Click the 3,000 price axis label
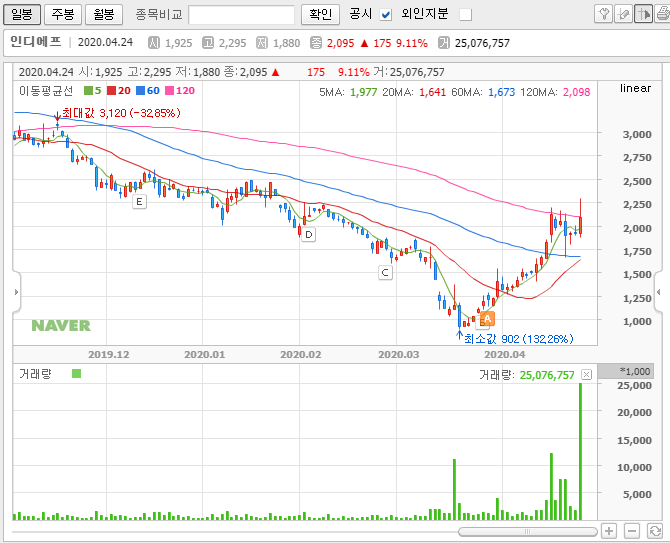670x543 pixels. click(x=637, y=134)
